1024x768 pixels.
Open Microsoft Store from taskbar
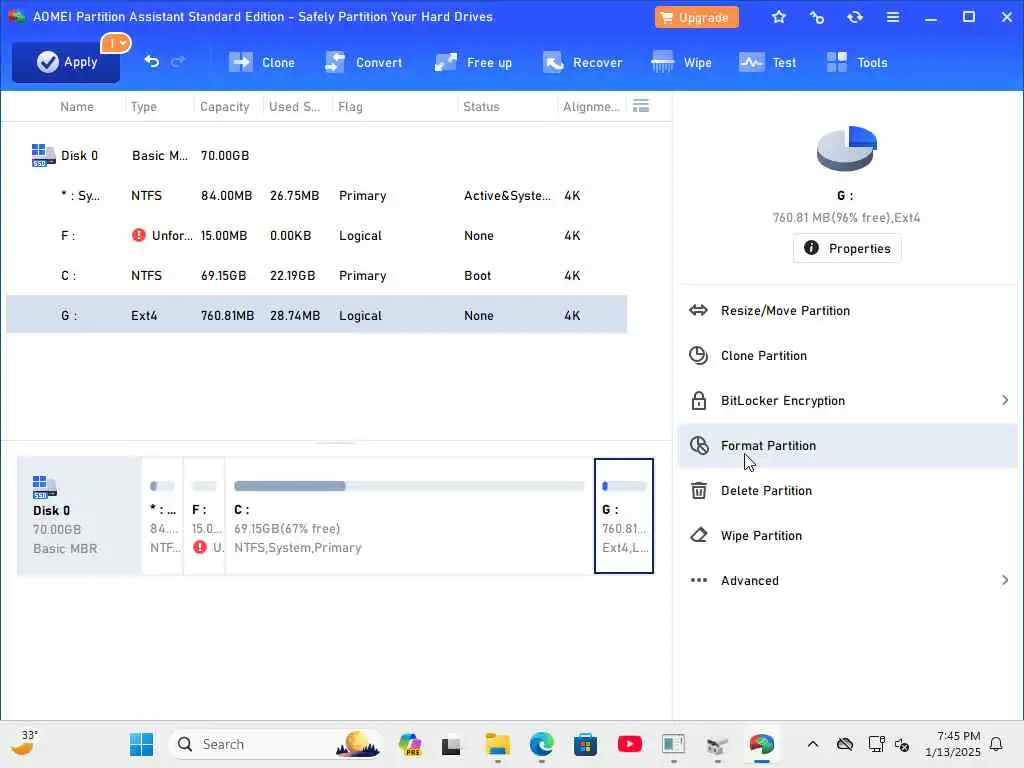point(585,744)
